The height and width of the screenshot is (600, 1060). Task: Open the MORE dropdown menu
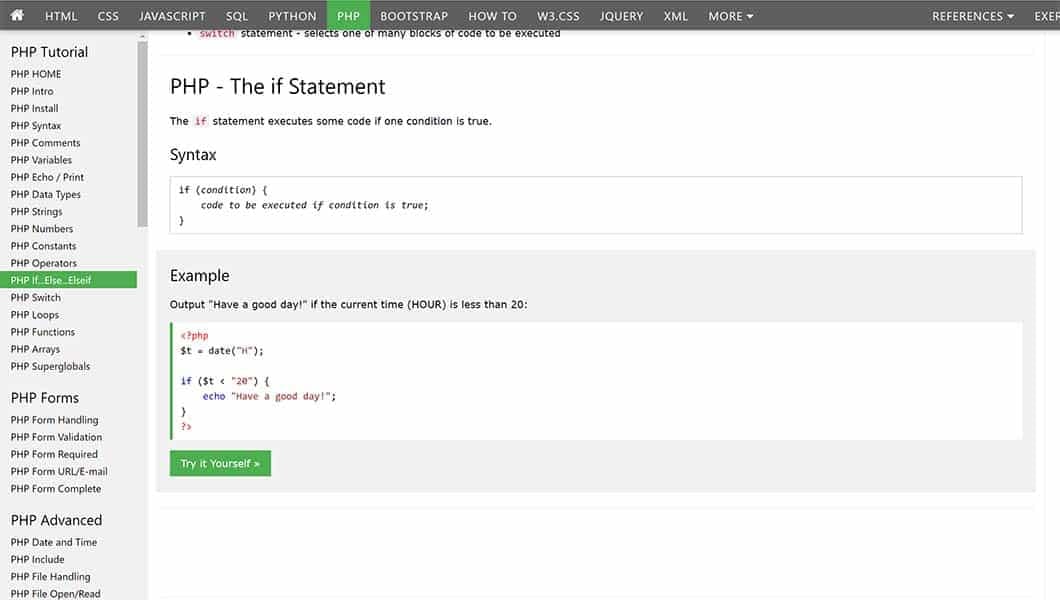(x=729, y=15)
